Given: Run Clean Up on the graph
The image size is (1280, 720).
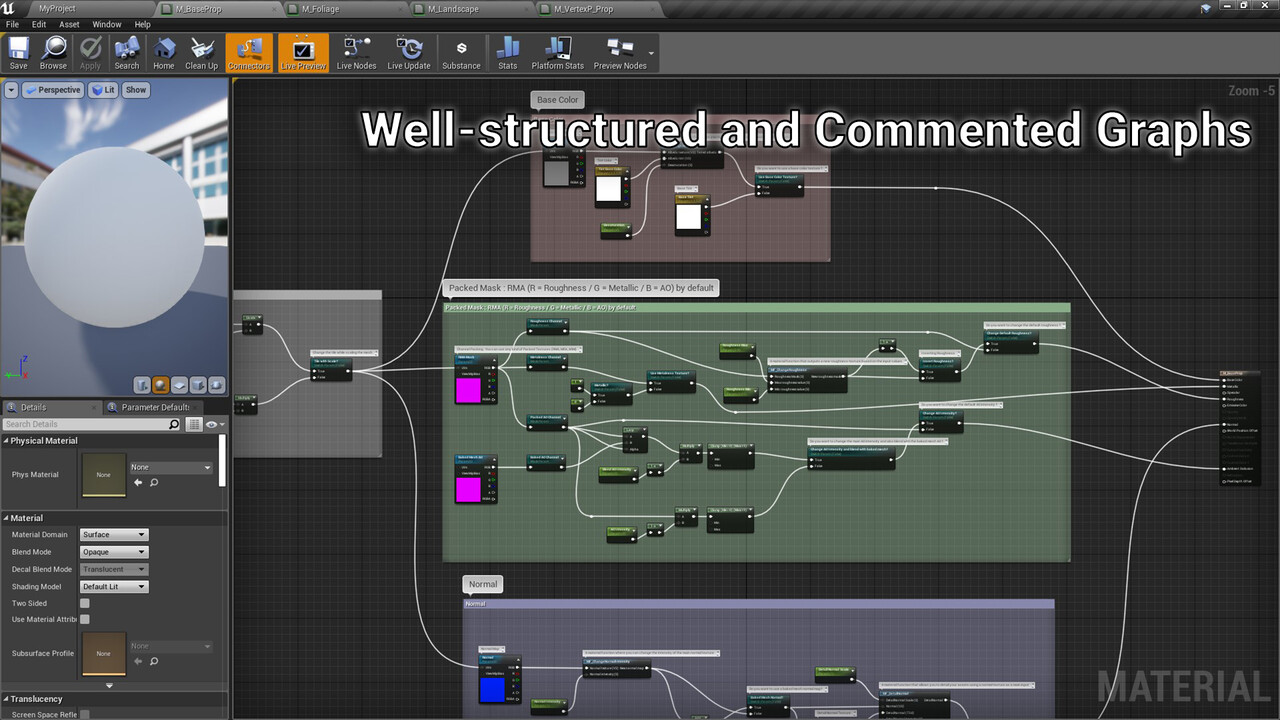Looking at the screenshot, I should point(201,53).
